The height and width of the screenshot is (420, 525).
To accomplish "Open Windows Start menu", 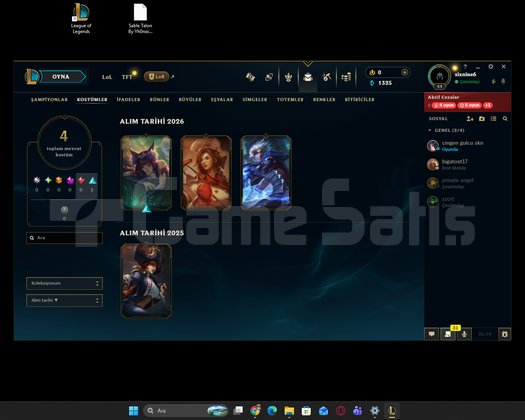I will pos(134,411).
